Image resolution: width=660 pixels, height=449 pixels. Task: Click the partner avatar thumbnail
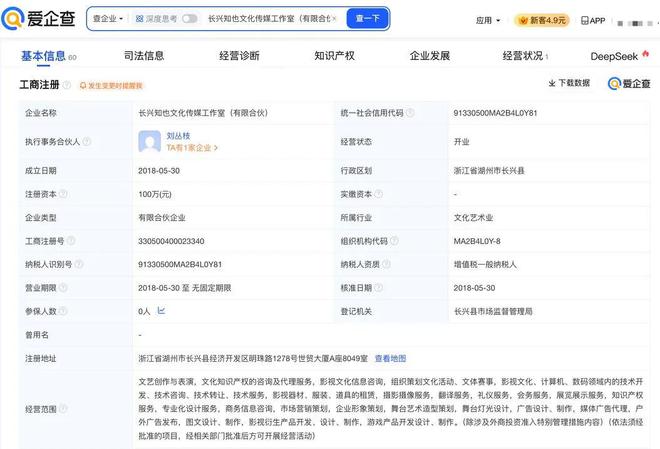click(149, 141)
